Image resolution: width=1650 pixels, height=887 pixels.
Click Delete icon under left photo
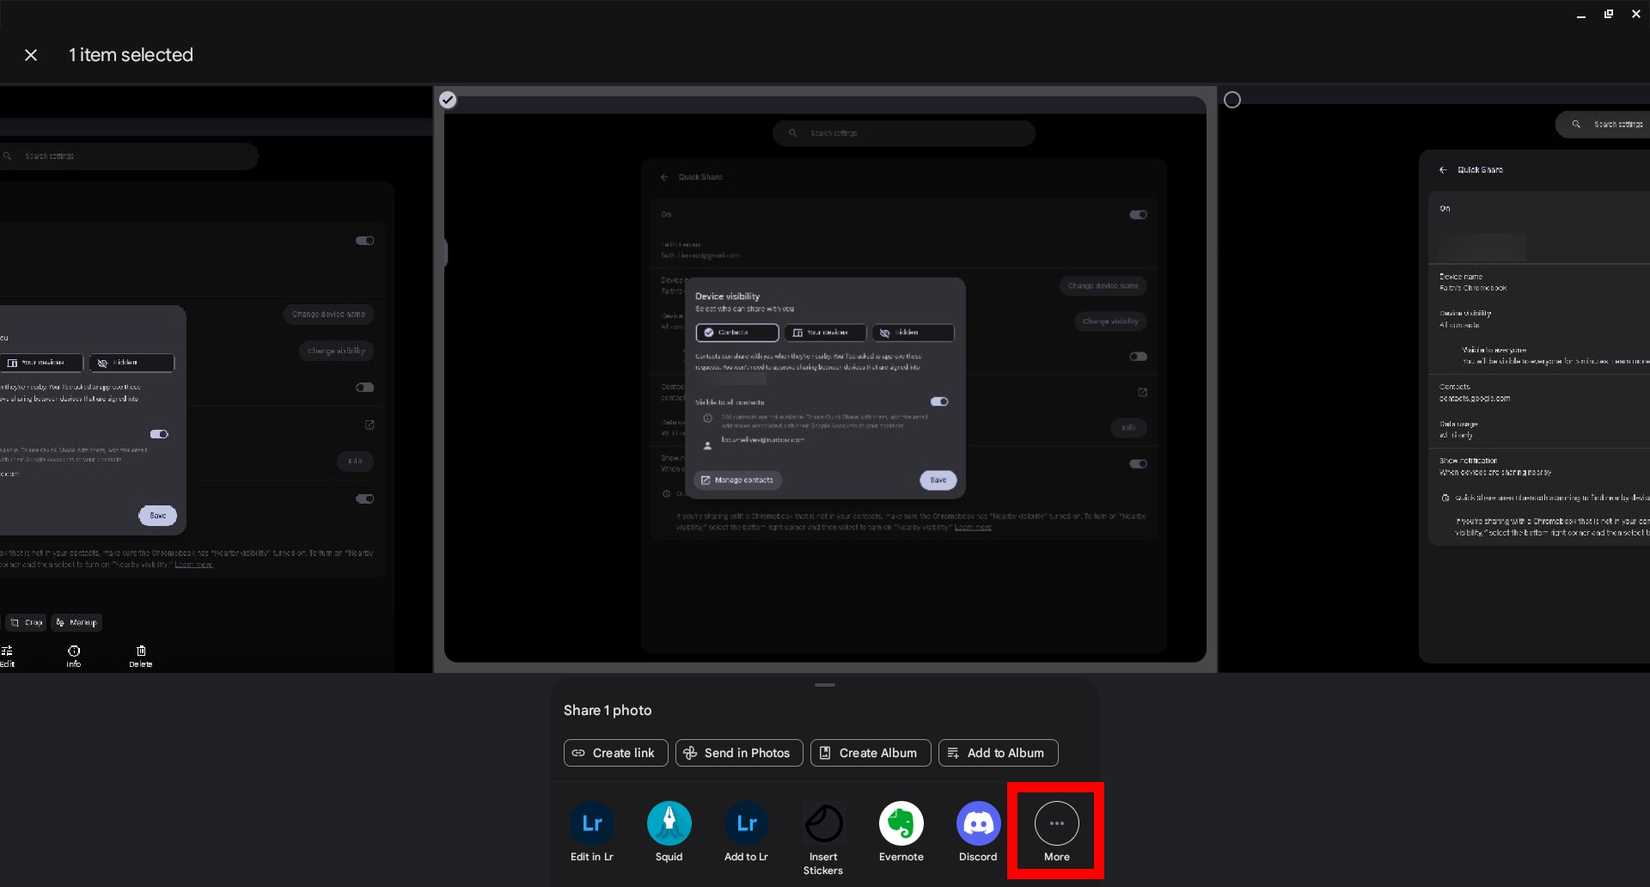click(x=141, y=656)
